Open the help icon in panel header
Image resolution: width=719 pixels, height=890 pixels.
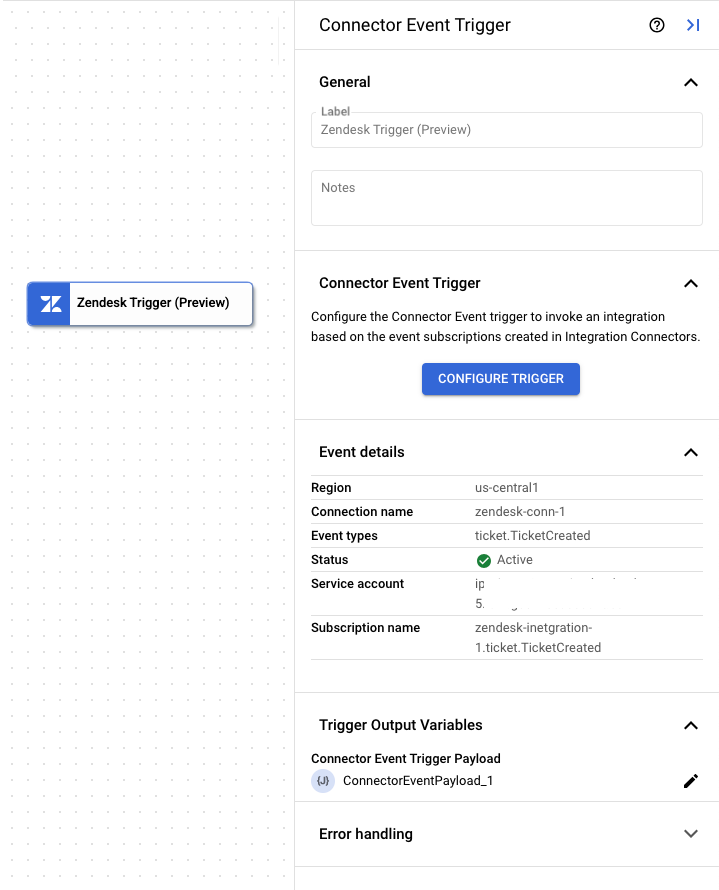click(658, 25)
